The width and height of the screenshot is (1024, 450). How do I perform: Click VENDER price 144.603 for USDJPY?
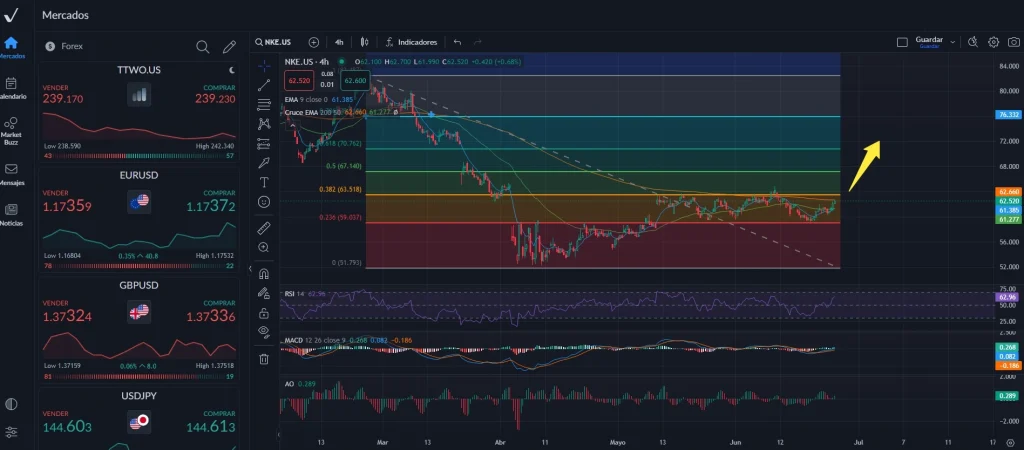67,427
